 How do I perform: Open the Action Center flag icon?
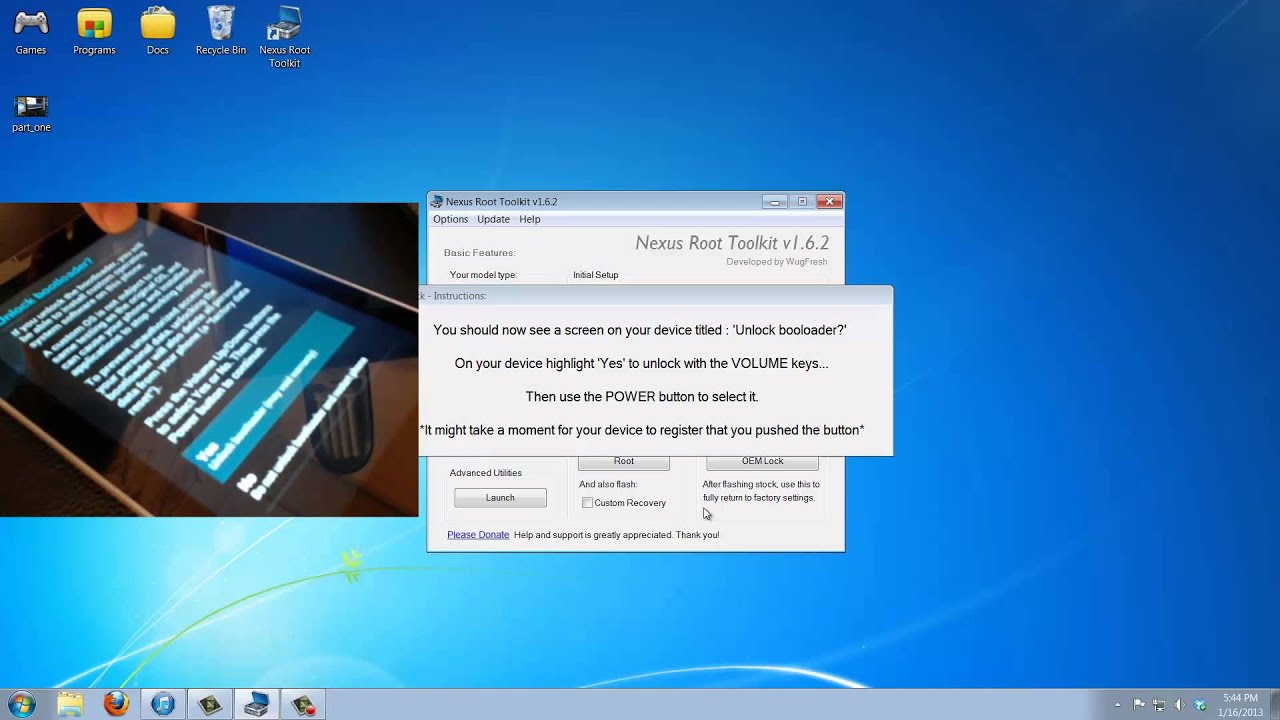(1139, 705)
